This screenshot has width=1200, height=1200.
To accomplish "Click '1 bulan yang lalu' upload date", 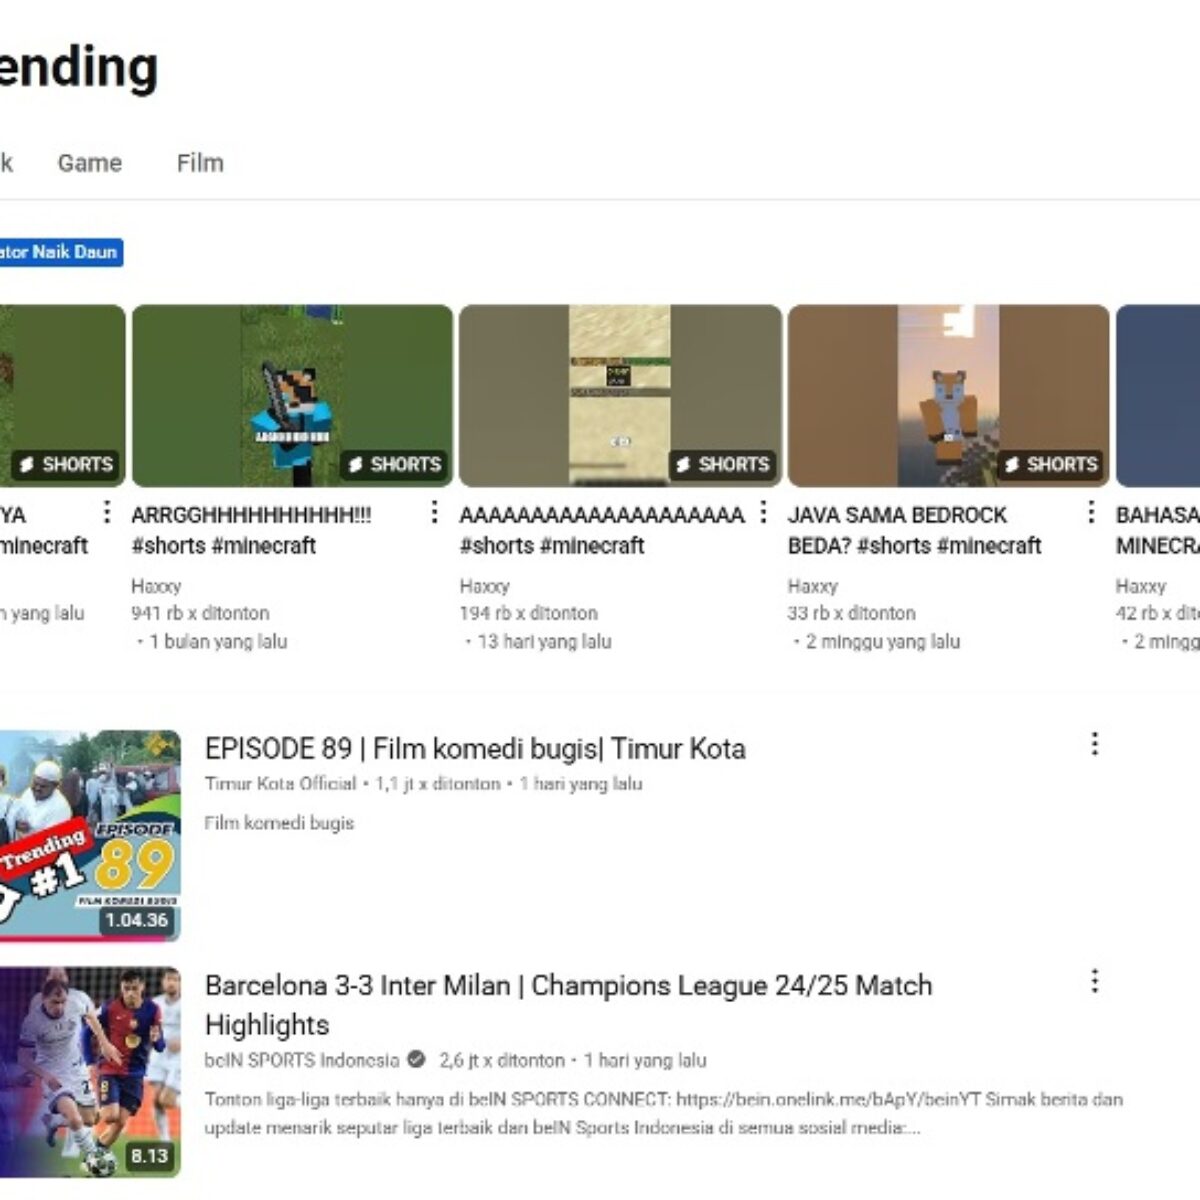I will pyautogui.click(x=218, y=641).
